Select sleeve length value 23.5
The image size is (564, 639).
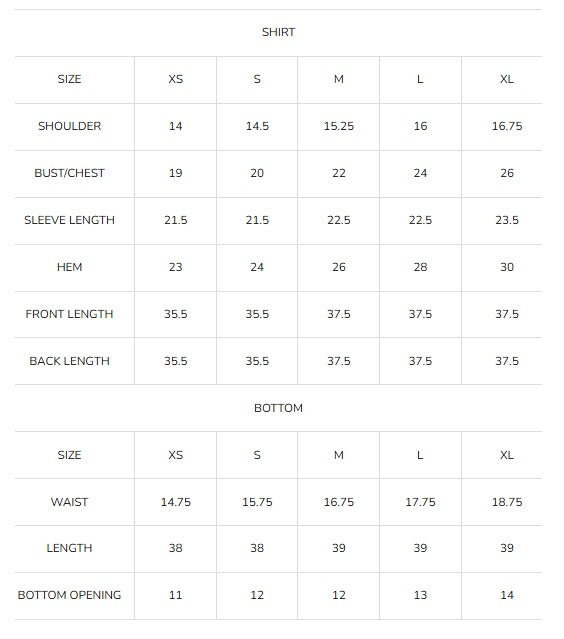507,220
